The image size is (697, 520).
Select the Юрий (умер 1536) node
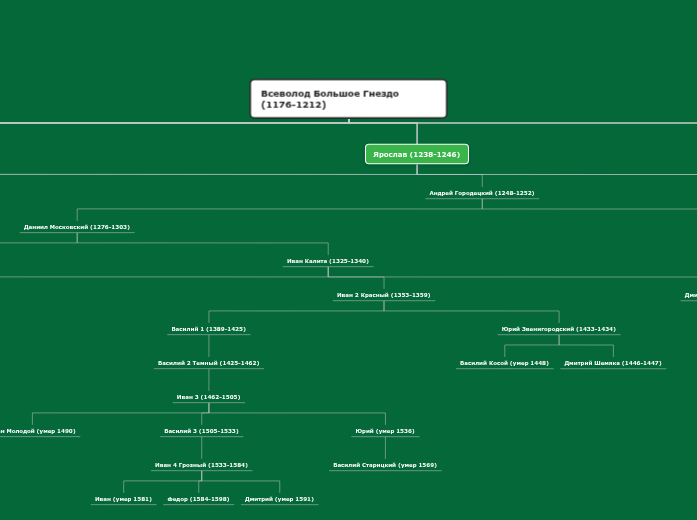(384, 431)
